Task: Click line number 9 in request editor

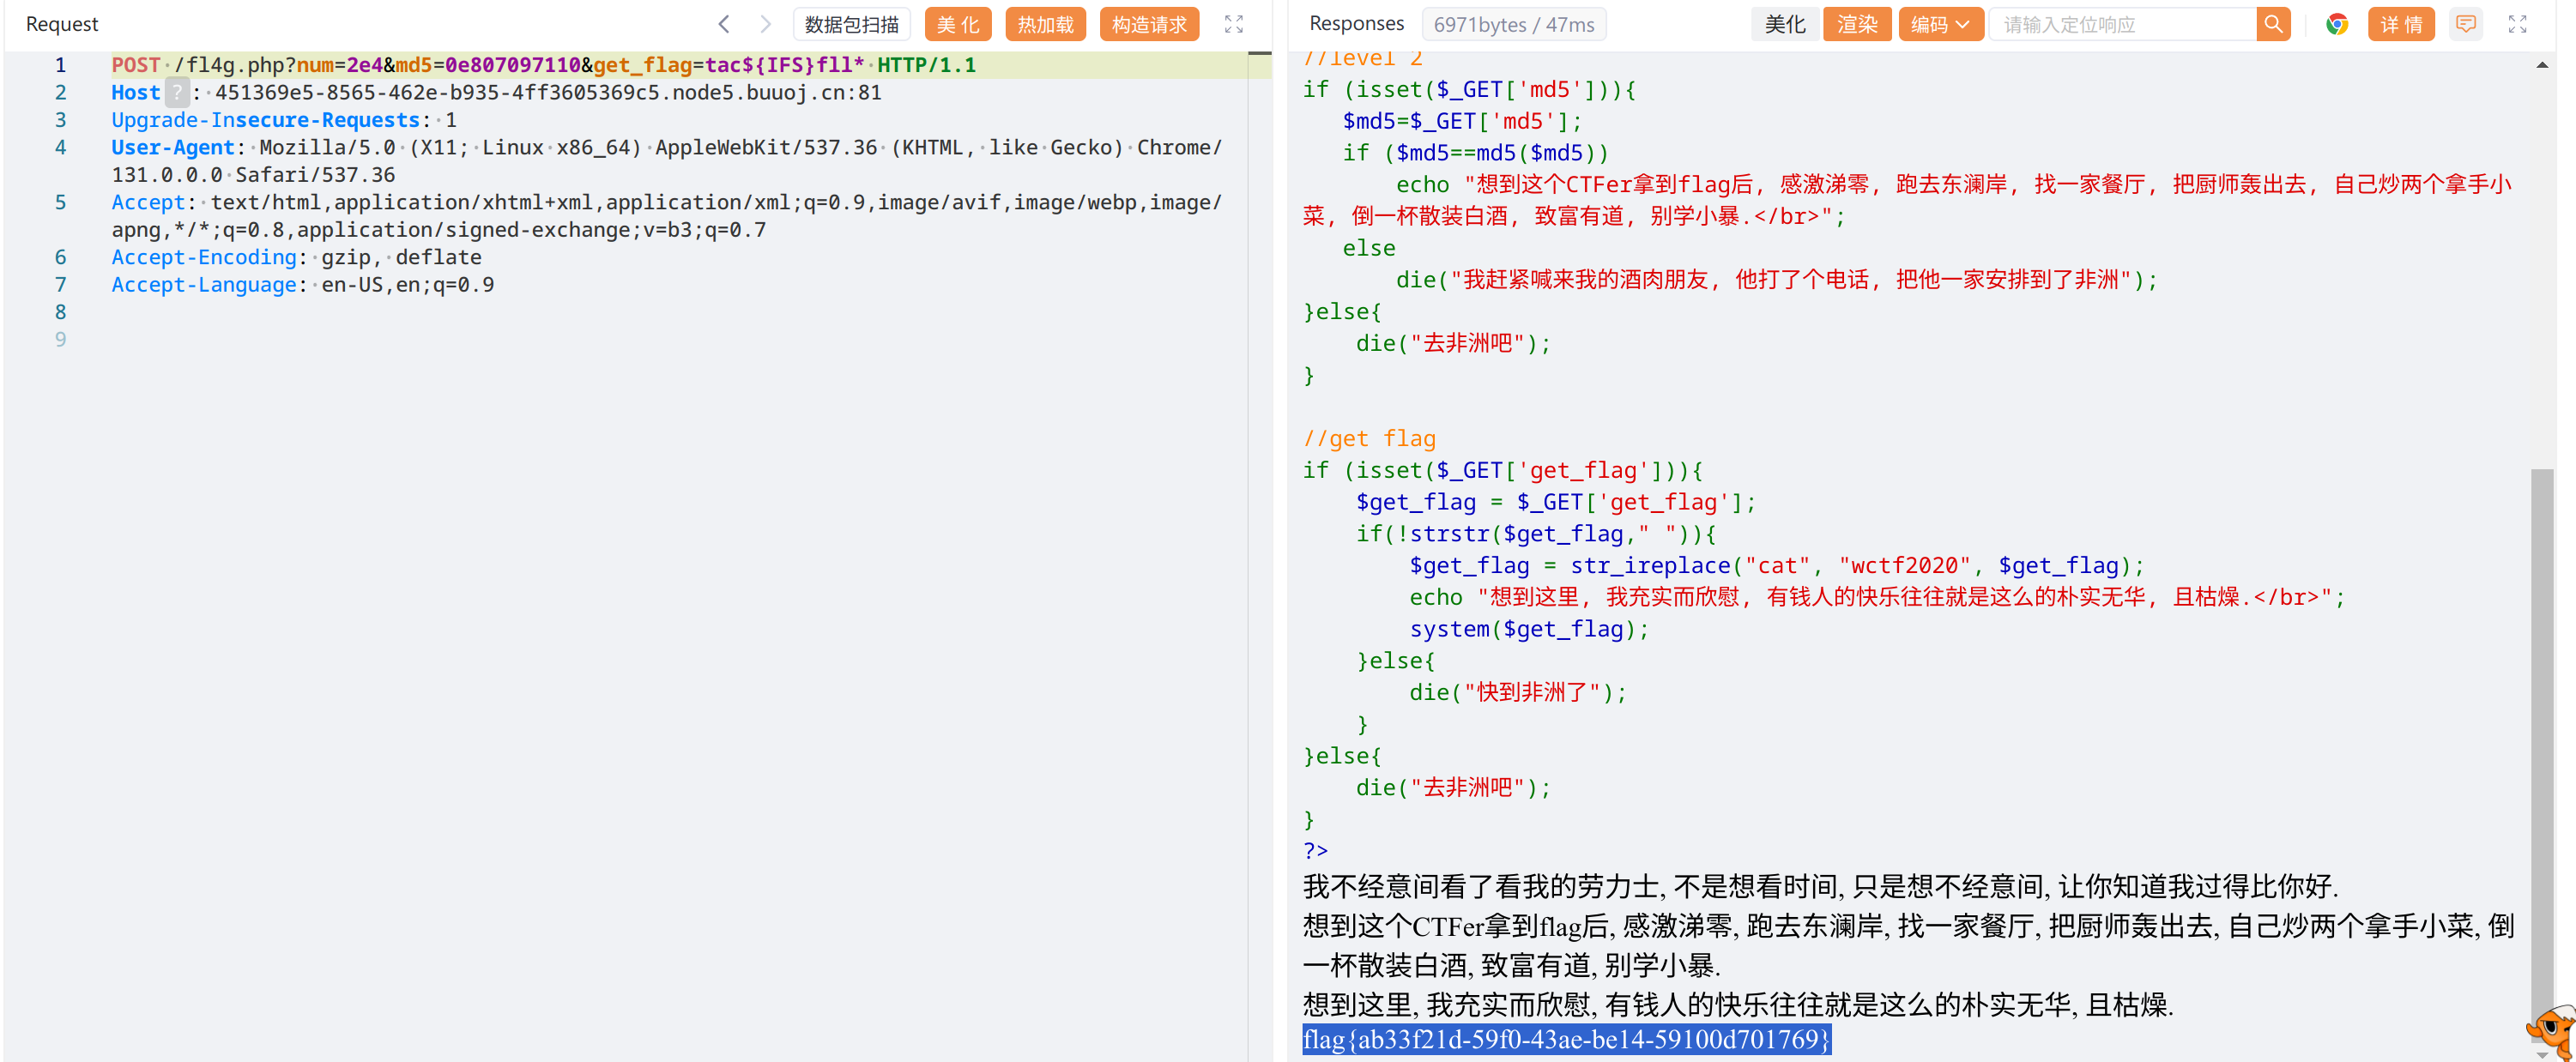Action: (x=60, y=340)
